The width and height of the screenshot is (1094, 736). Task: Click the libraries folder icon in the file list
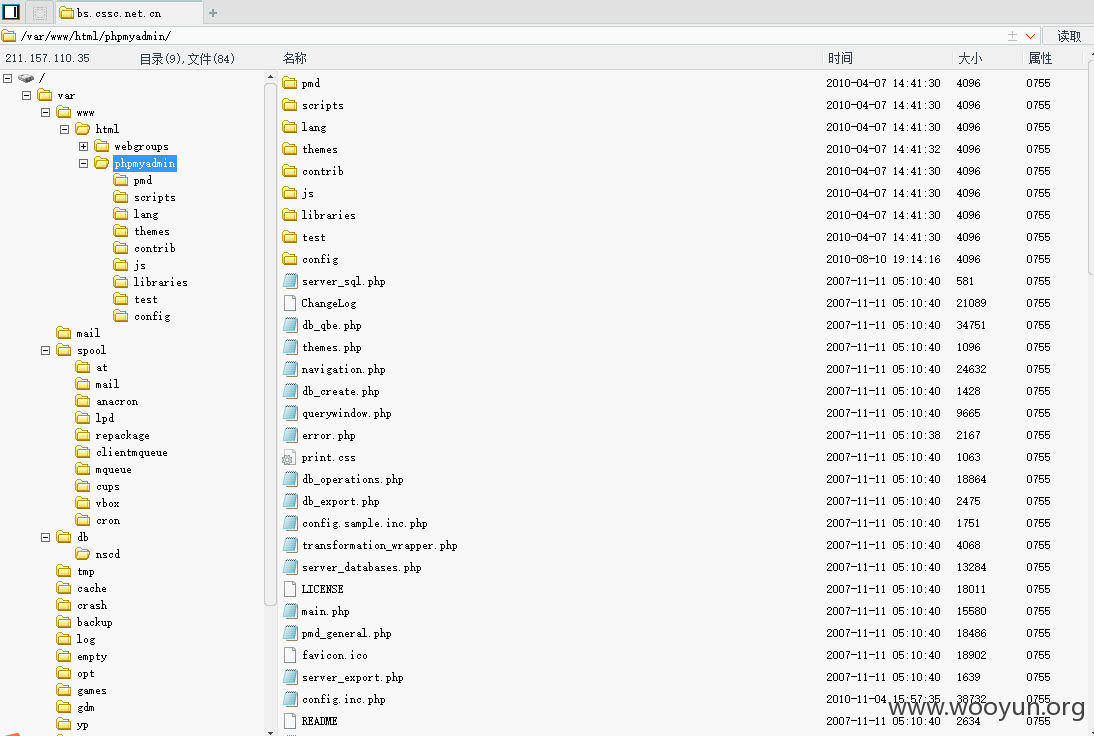click(290, 215)
